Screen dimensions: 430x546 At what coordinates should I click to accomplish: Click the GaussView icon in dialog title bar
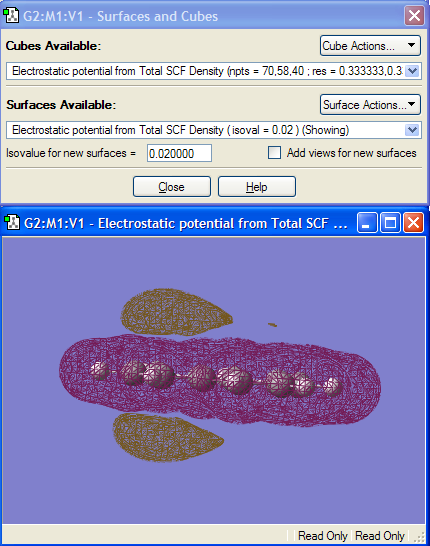11,16
